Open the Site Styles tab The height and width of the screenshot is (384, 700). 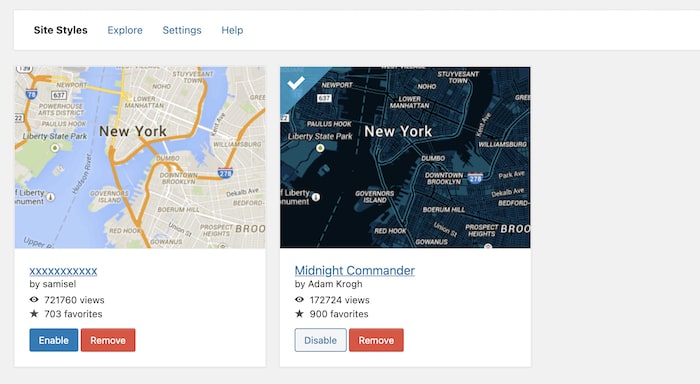click(61, 30)
